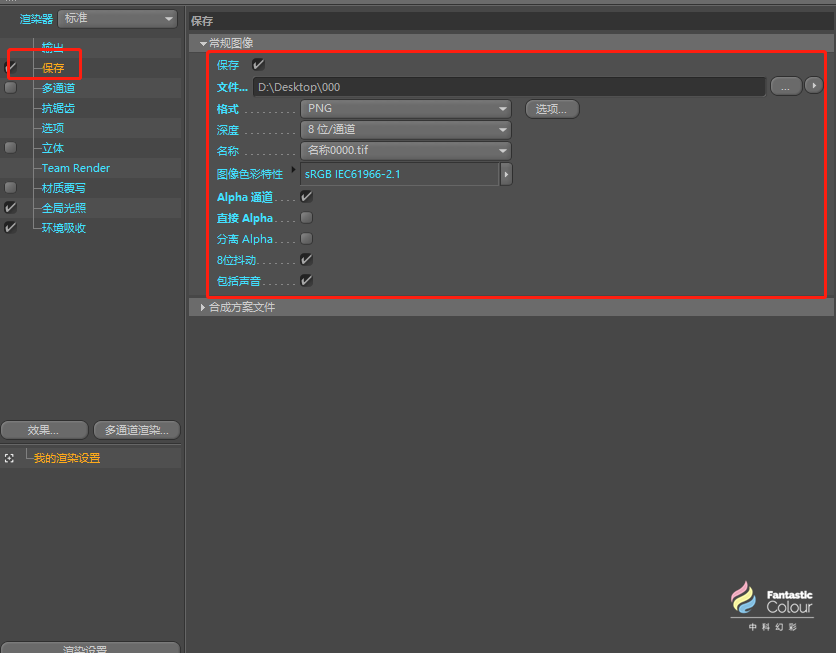
Task: Click the 选项... format options button
Action: click(552, 109)
